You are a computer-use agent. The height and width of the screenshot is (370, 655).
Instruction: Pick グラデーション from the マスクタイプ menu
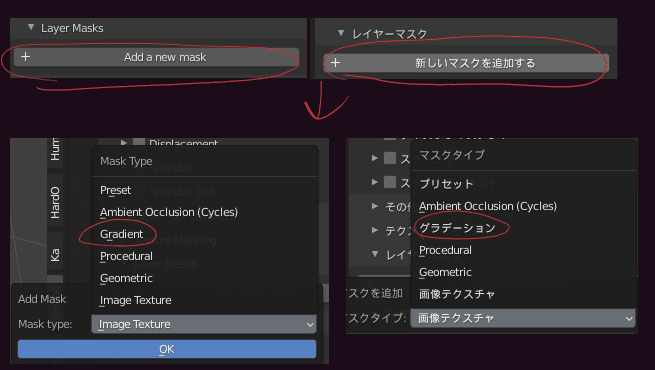point(458,228)
